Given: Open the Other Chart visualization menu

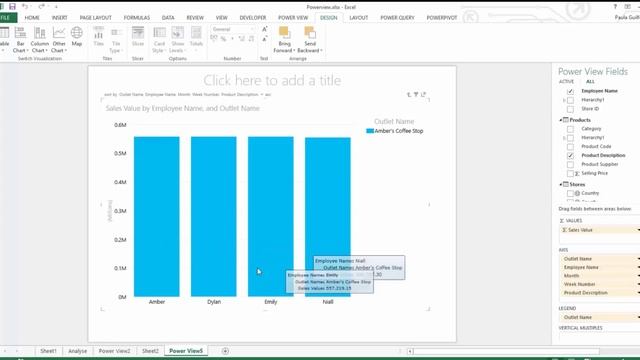Looking at the screenshot, I should pos(59,40).
